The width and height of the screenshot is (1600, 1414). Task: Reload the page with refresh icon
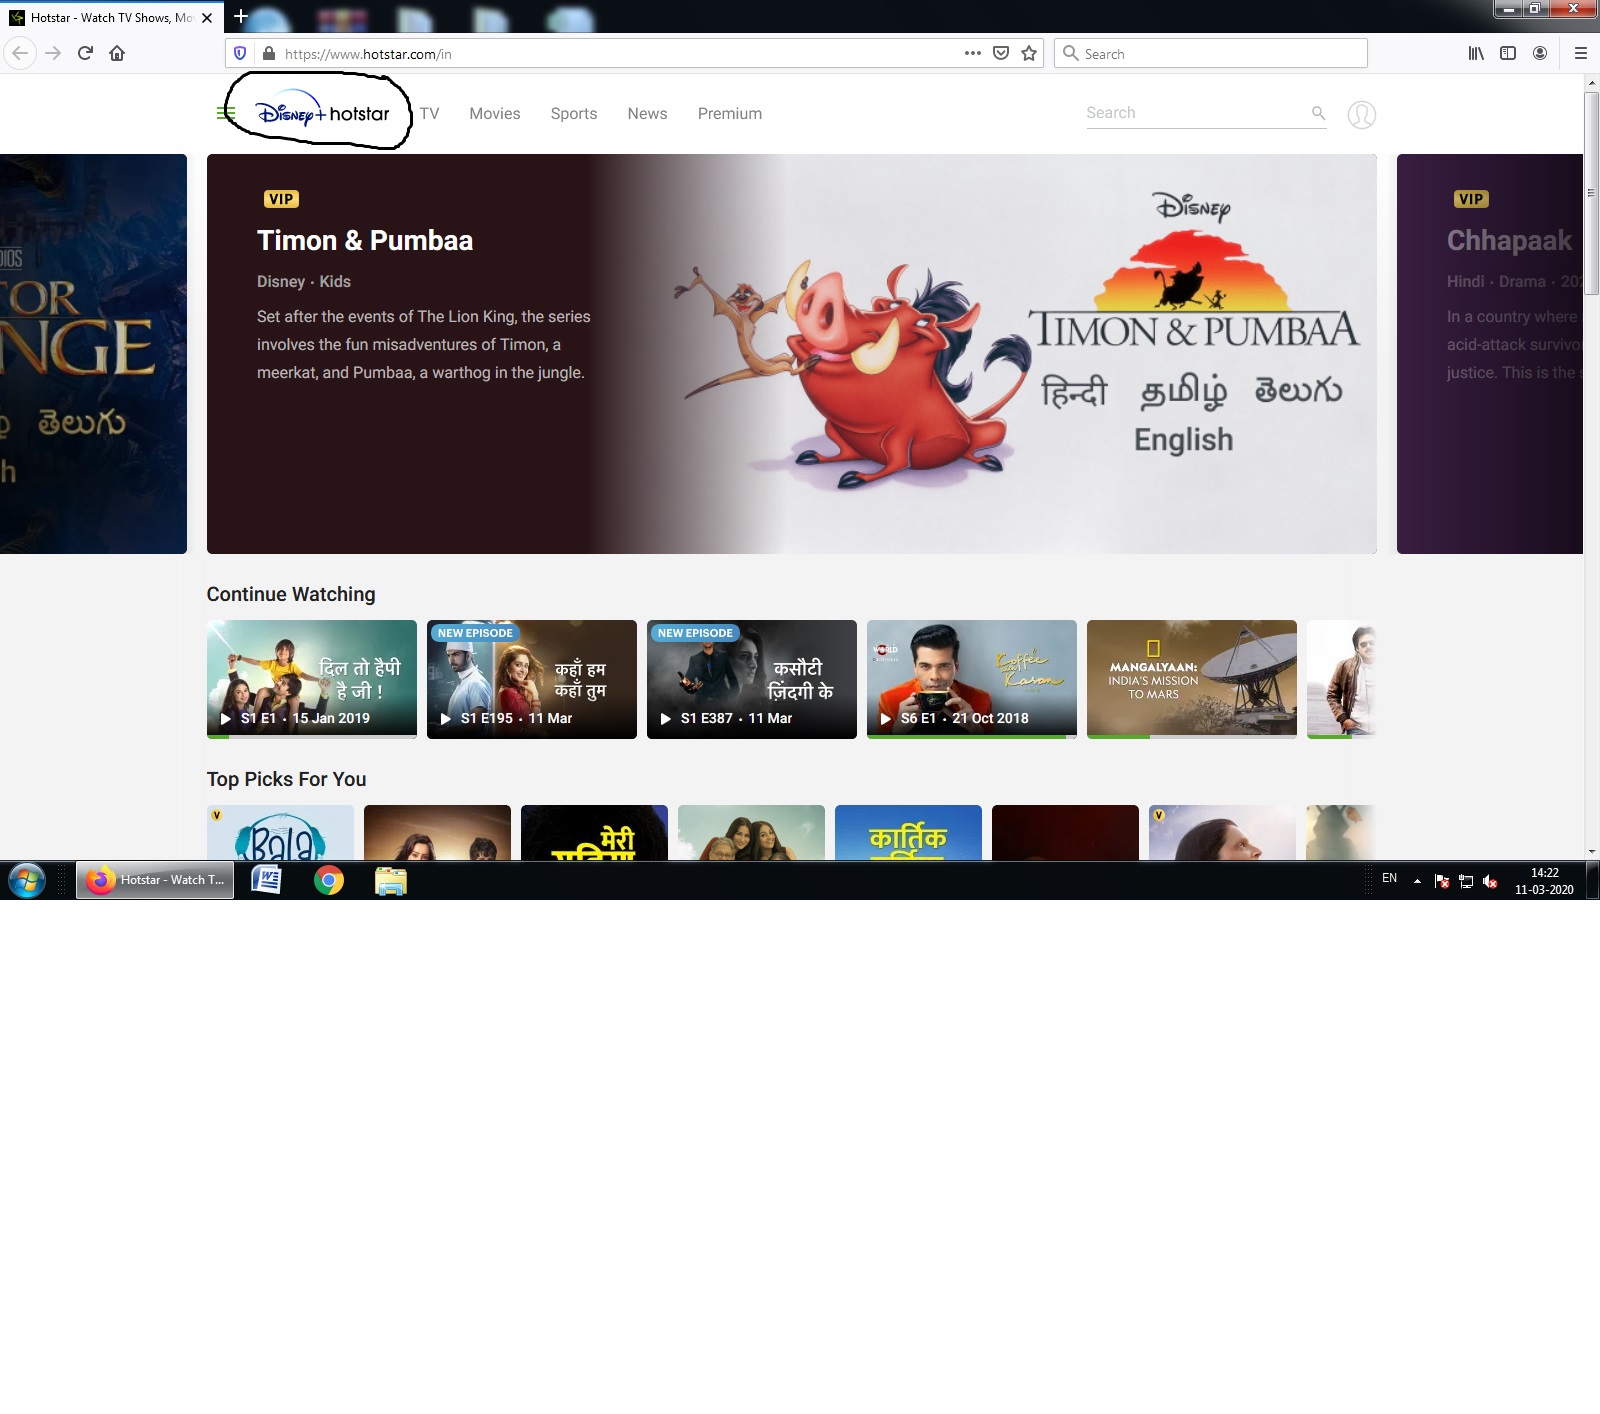coord(85,53)
